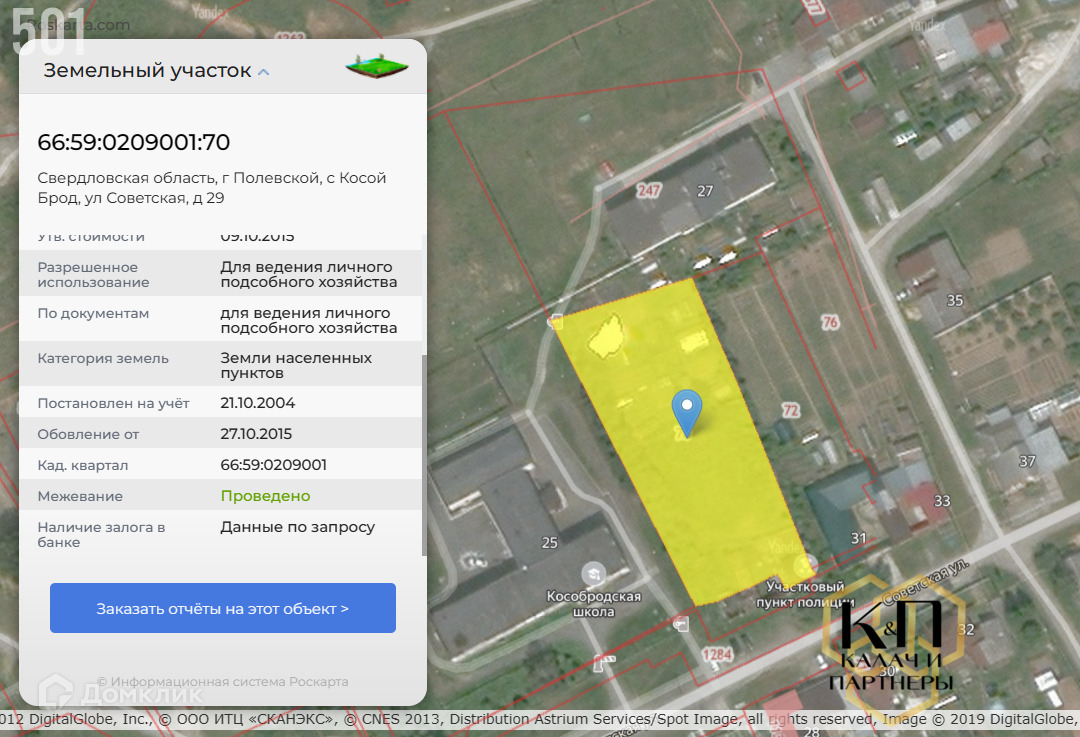Collapse the Земельный участок header chevron
Screen dimensions: 1080x737
tap(263, 72)
